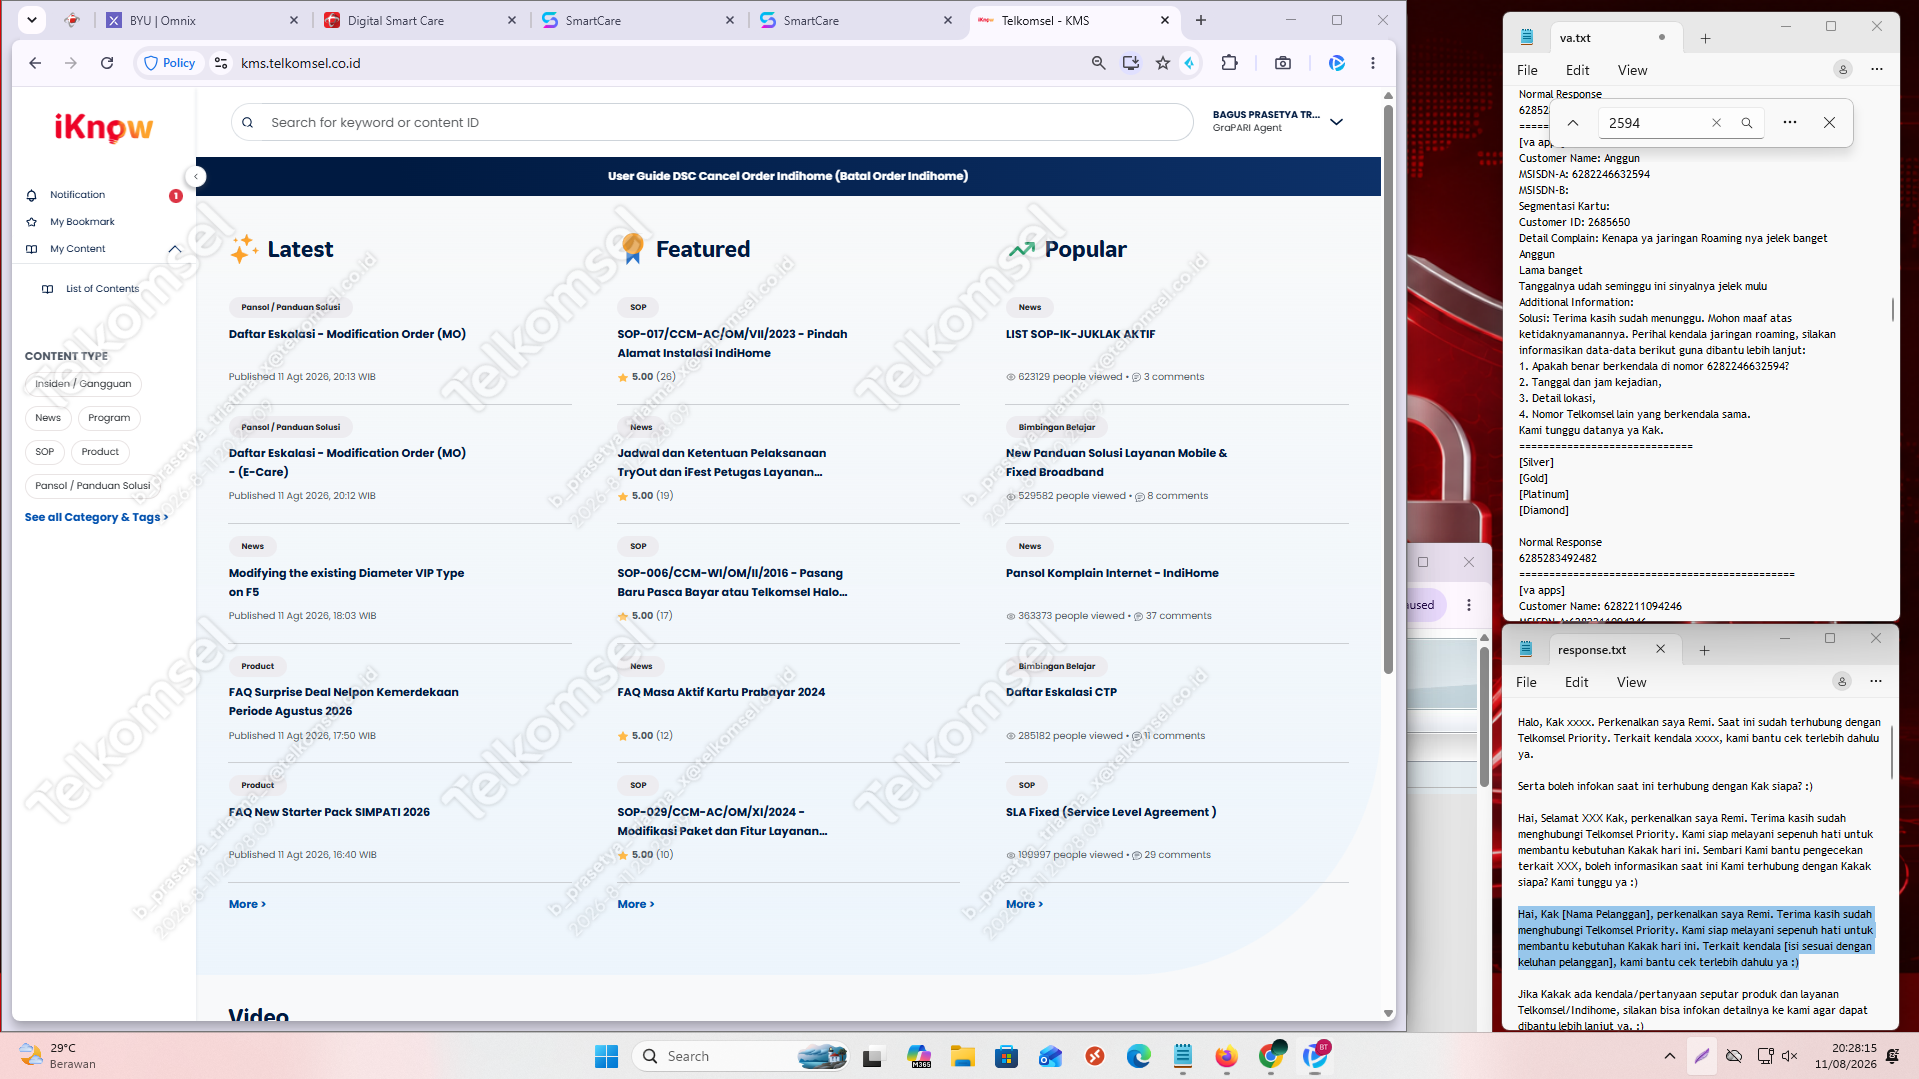Click the response.txt vertical scrollbar

coord(1892,750)
